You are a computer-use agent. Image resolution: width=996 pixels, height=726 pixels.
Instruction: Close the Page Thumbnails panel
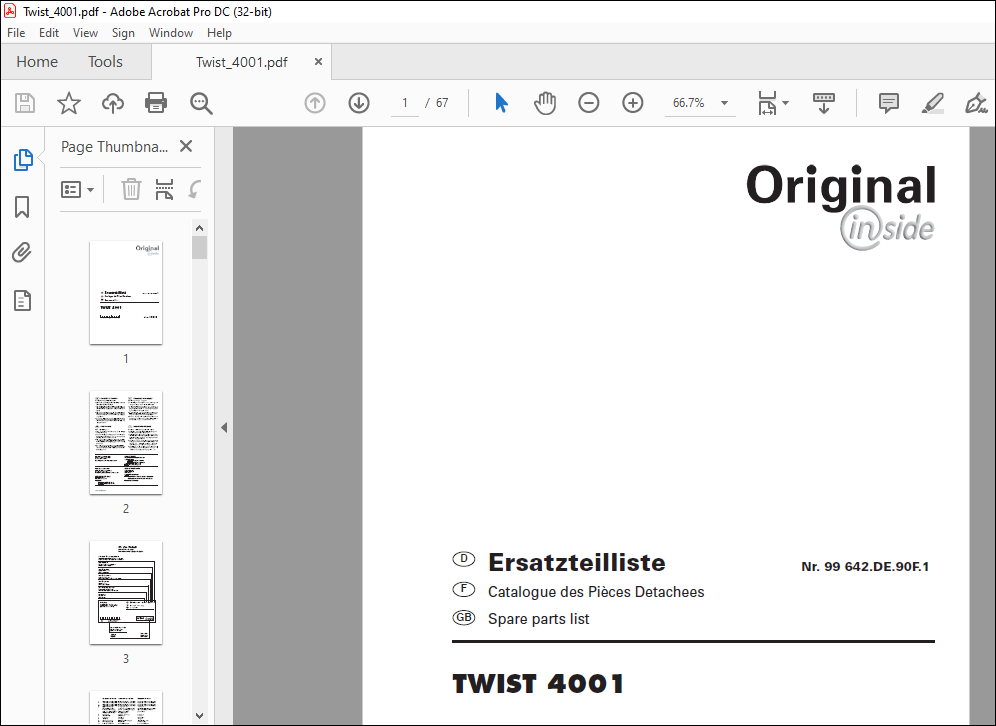186,147
